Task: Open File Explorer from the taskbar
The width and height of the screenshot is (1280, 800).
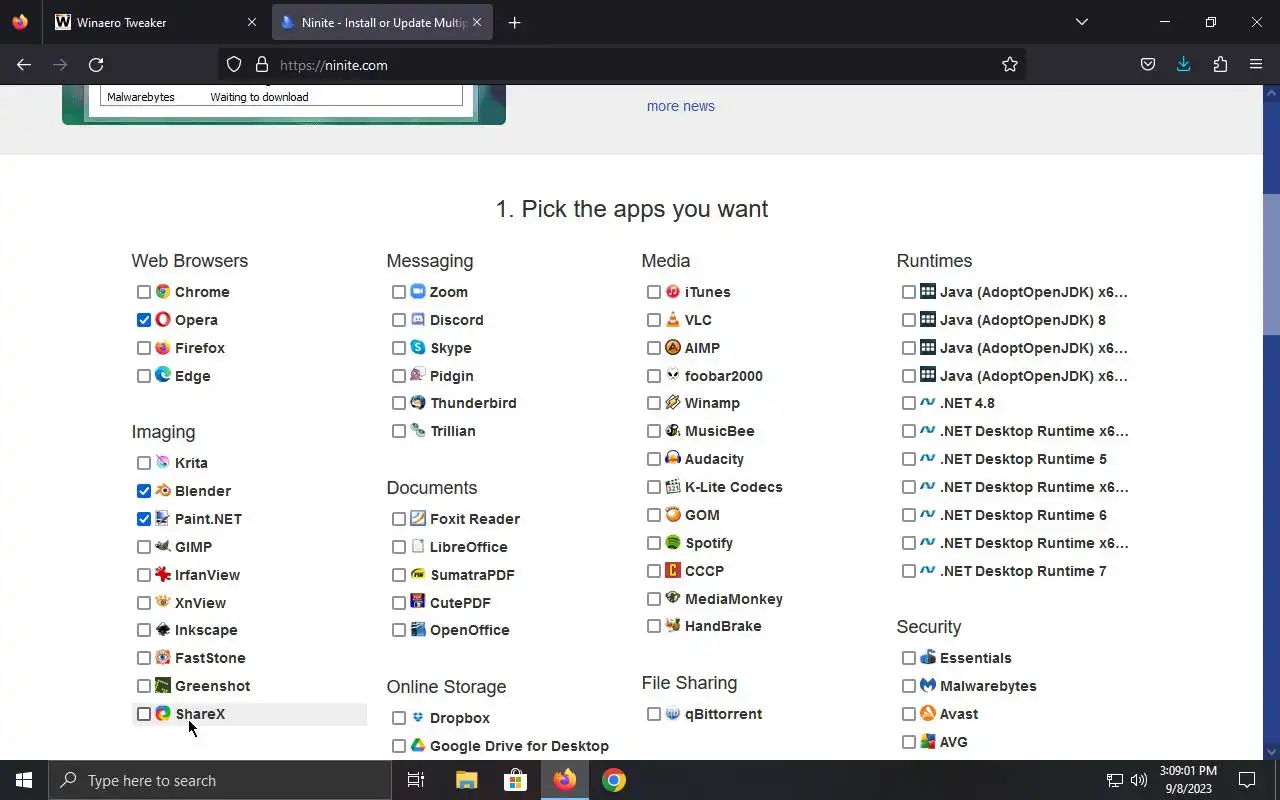Action: click(466, 780)
